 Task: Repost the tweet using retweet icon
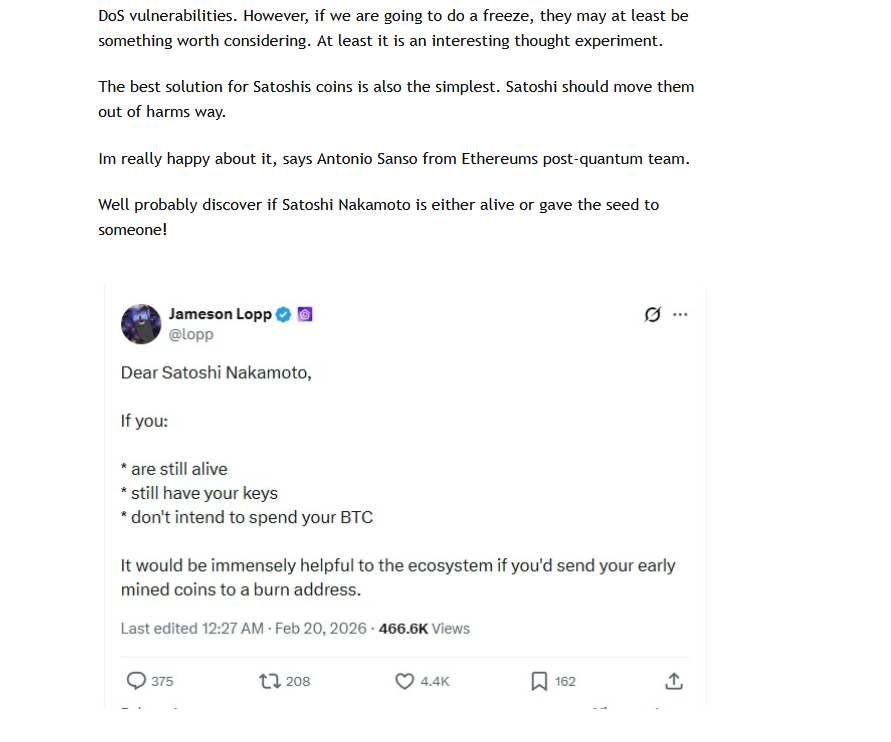pyautogui.click(x=269, y=681)
